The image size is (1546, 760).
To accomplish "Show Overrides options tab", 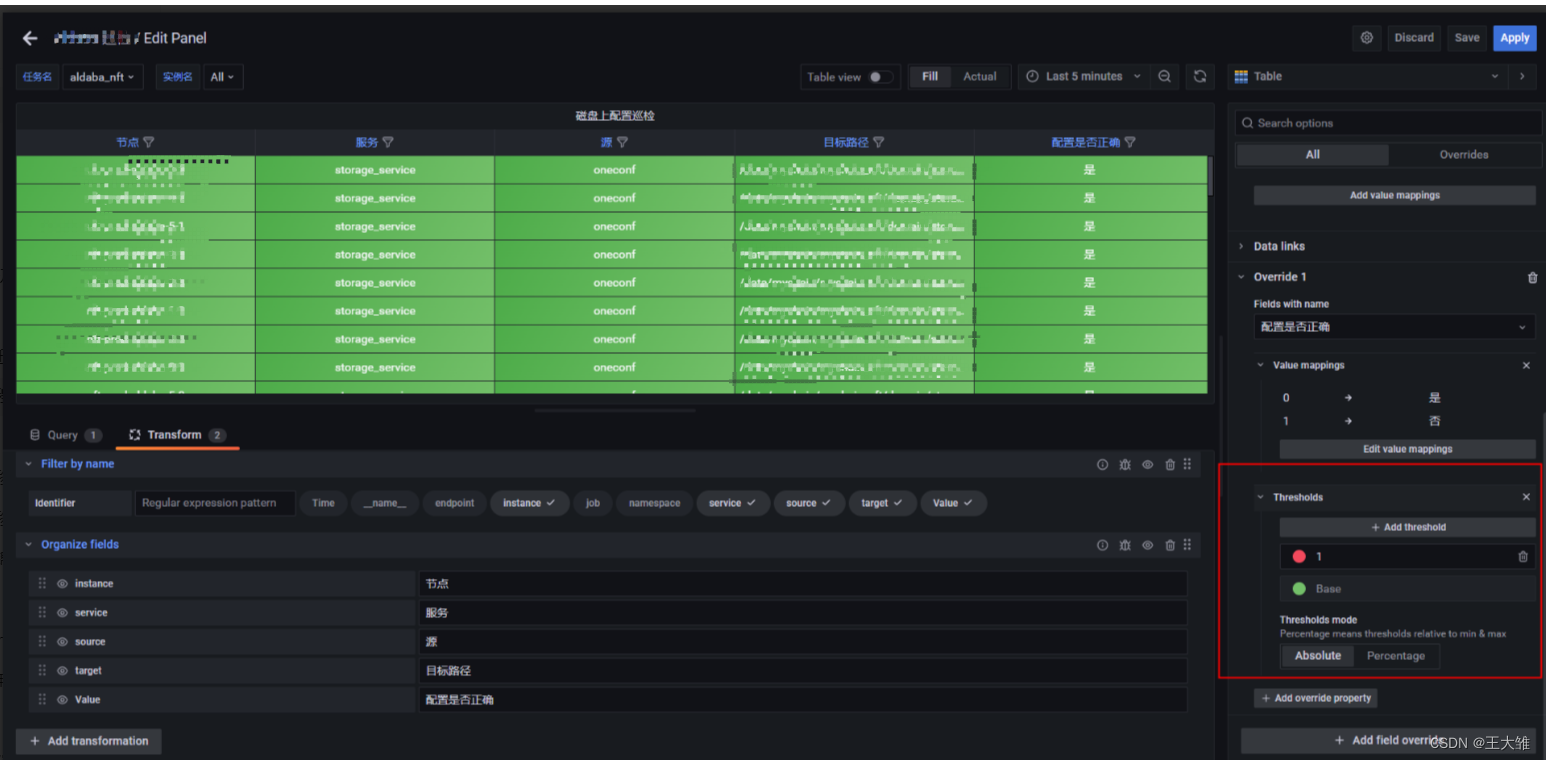I will 1464,155.
